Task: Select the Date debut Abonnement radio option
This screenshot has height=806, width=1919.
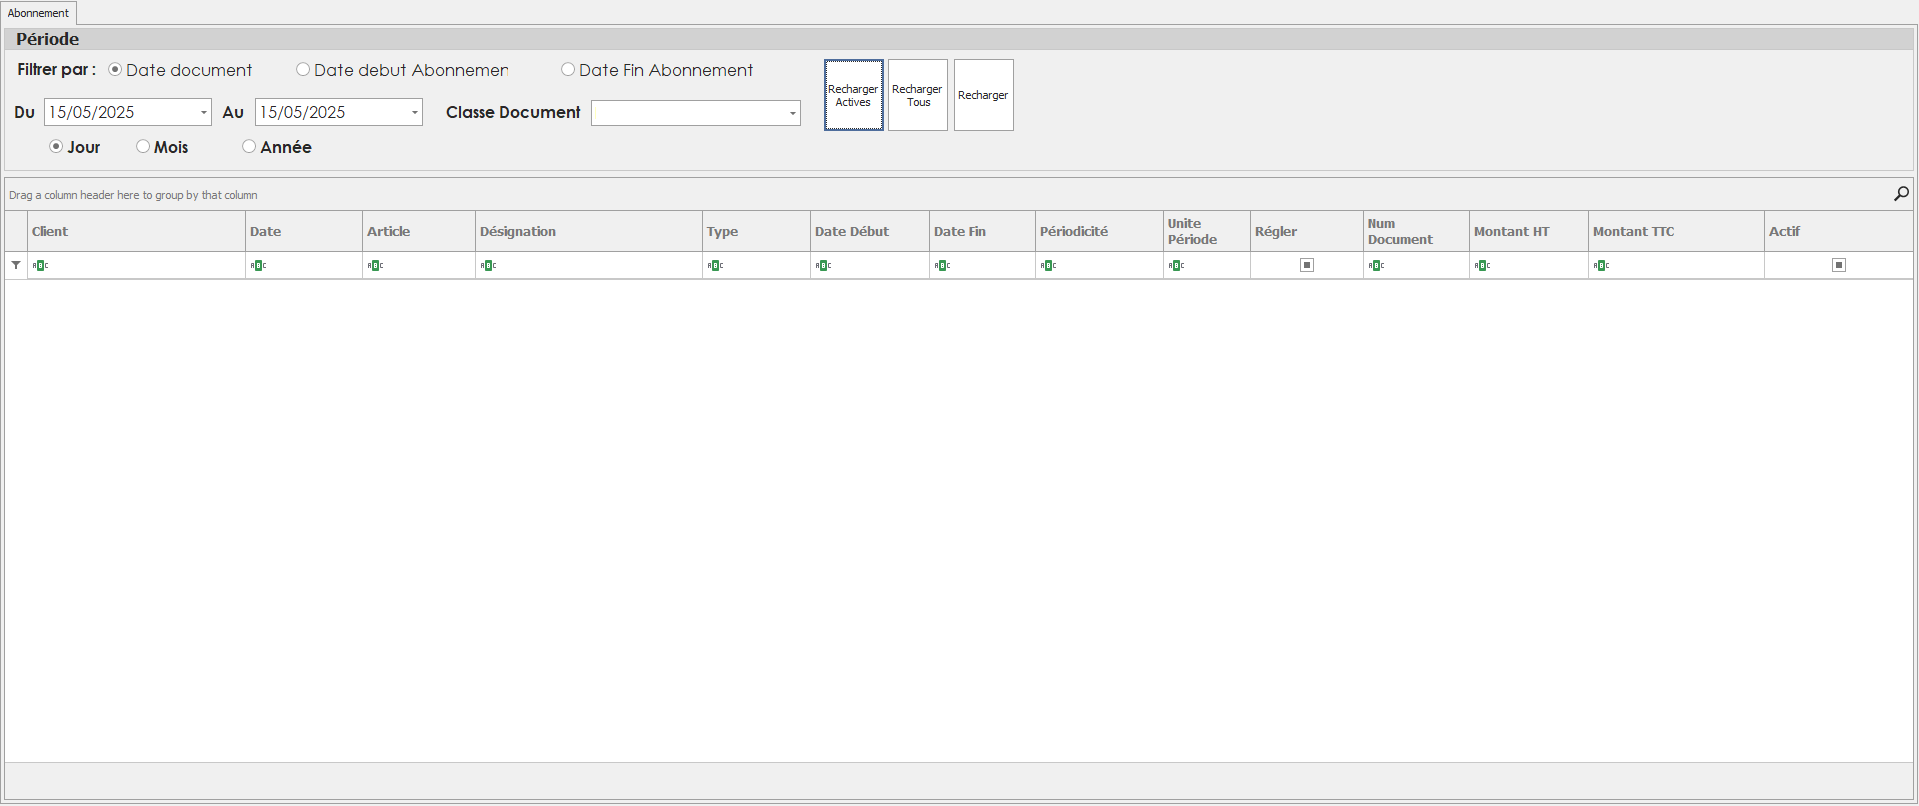Action: coord(303,70)
